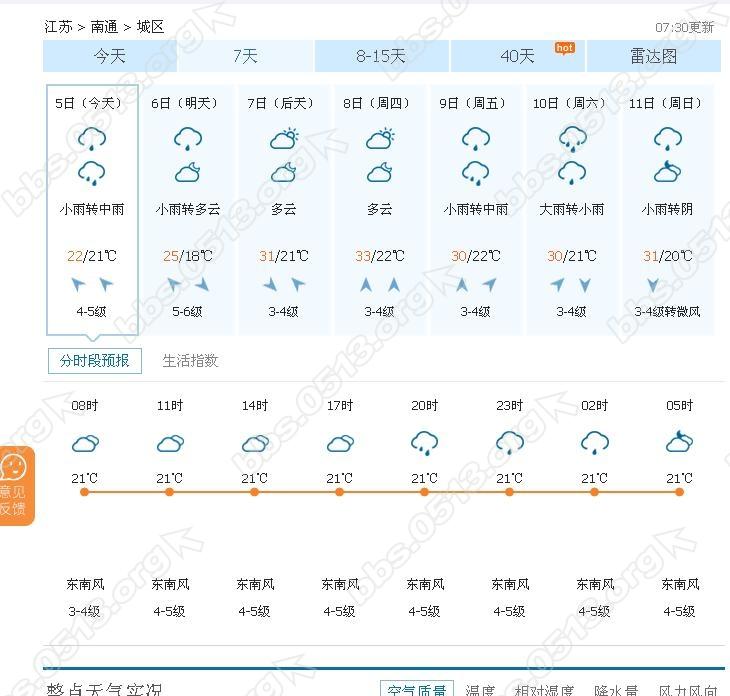The image size is (730, 696).
Task: Open the 意见反馈 feedback widget
Action: (16, 486)
